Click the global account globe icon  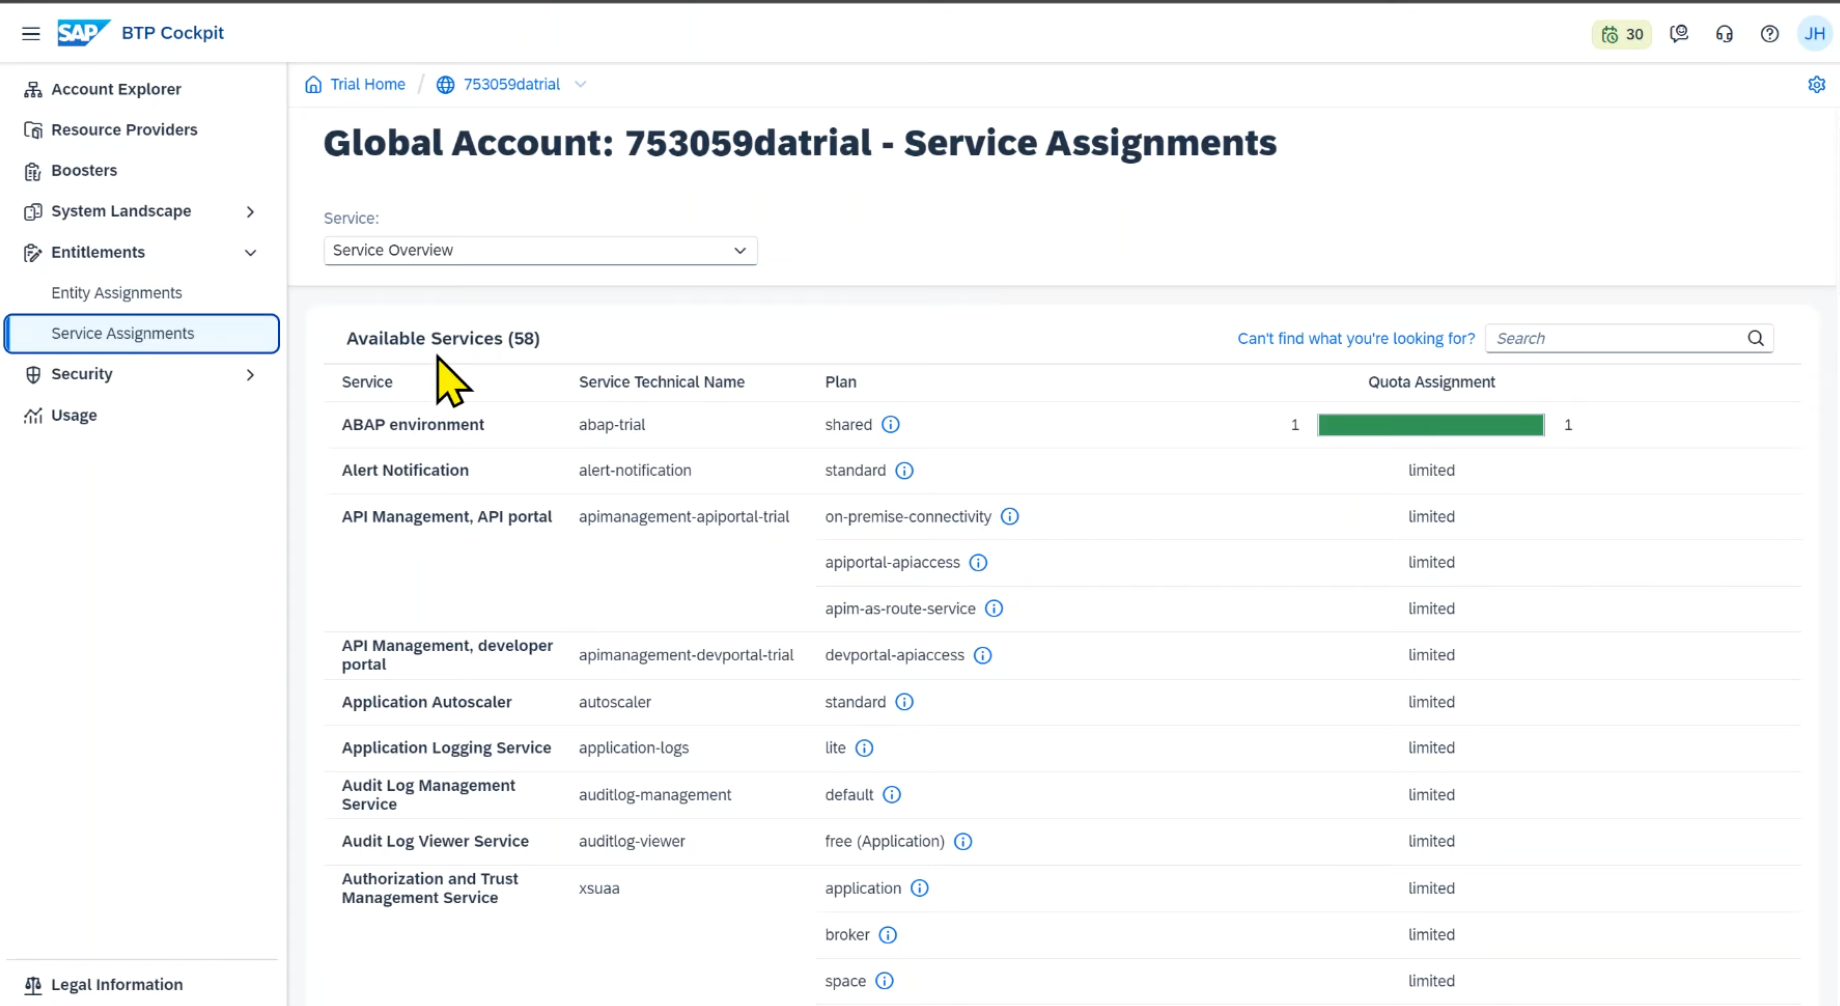[445, 85]
